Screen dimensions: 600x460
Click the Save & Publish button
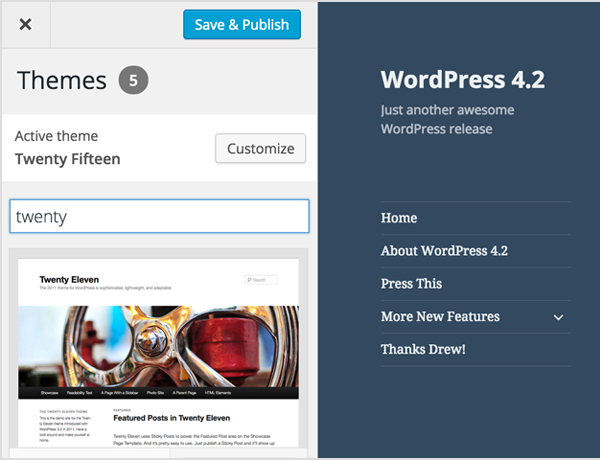pyautogui.click(x=242, y=25)
